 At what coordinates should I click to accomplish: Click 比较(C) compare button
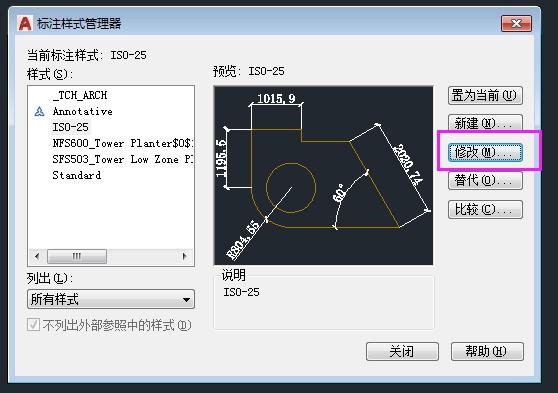click(485, 209)
